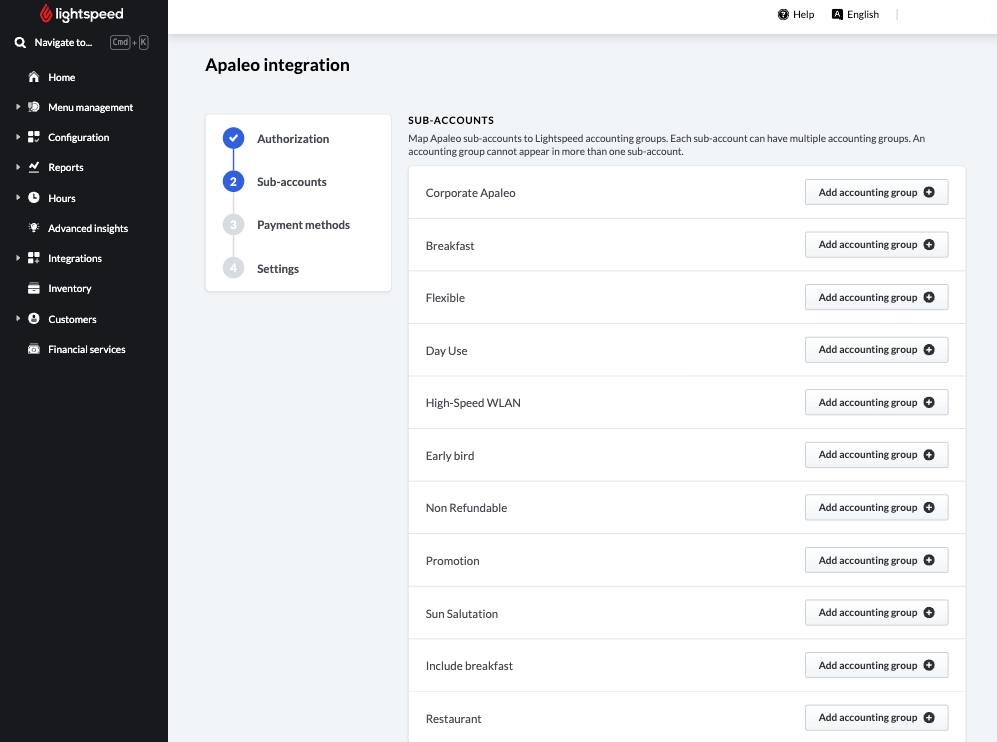The width and height of the screenshot is (997, 742).
Task: Click the K key shortcut badge
Action: coord(144,43)
